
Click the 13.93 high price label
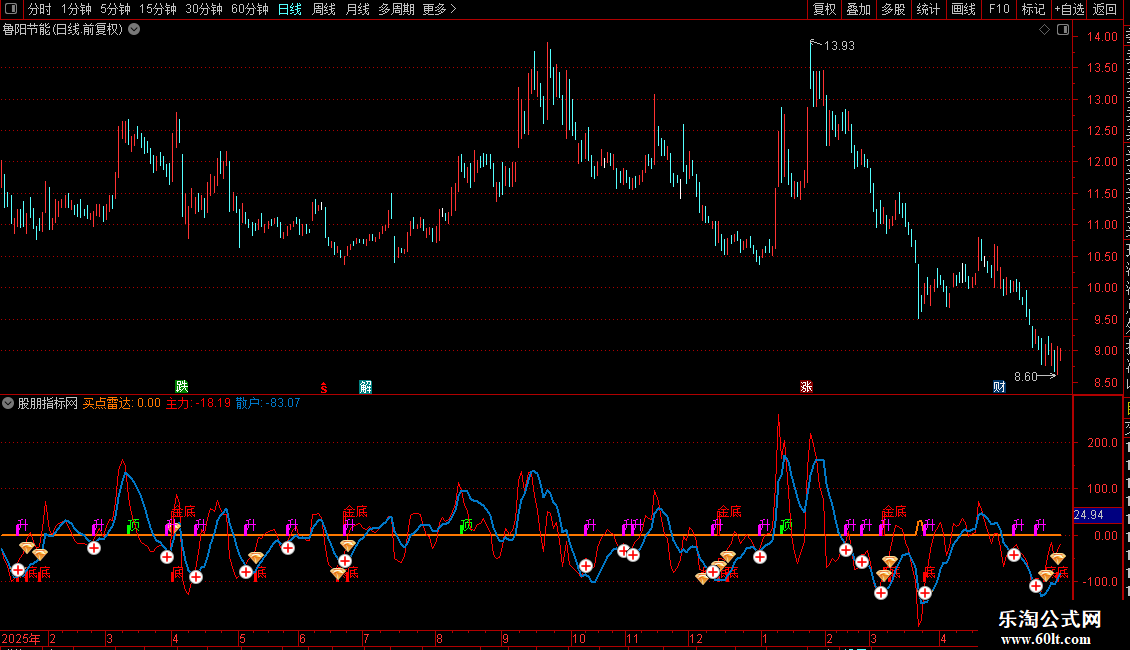839,46
